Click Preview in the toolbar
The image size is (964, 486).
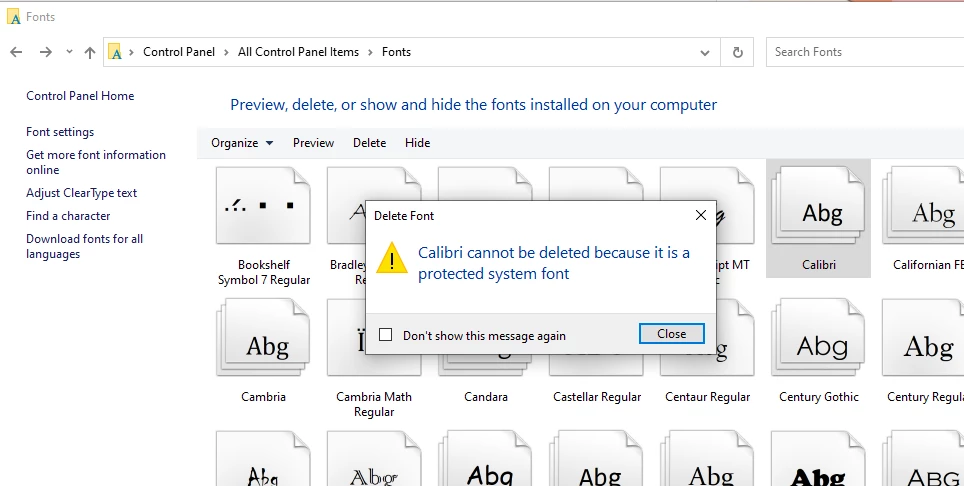[314, 143]
